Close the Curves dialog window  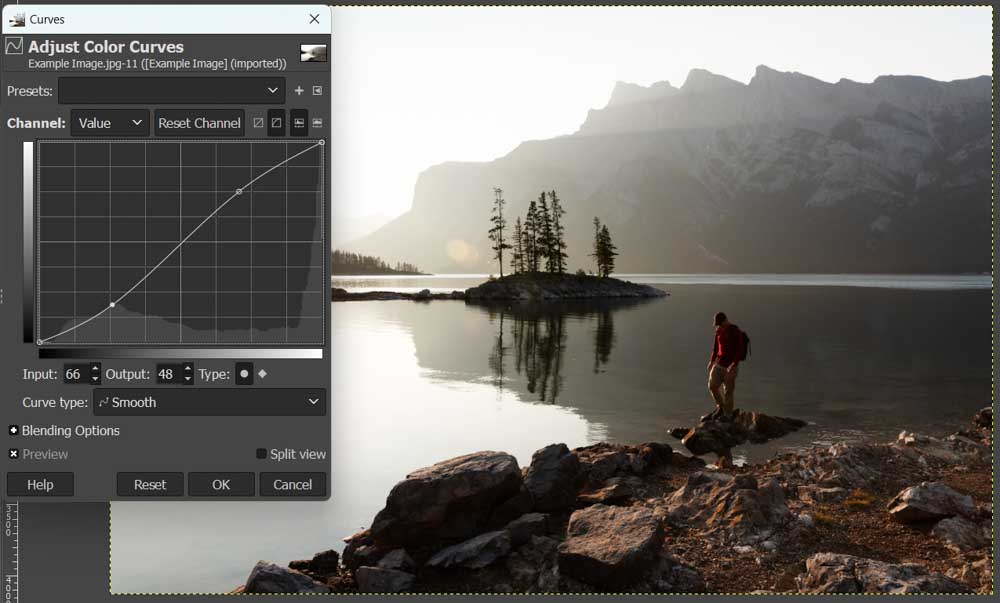coord(314,19)
